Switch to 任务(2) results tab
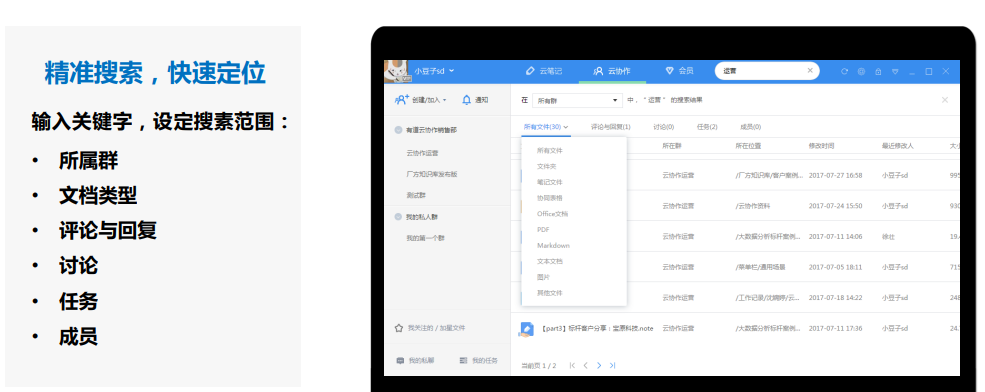Image resolution: width=985 pixels, height=392 pixels. (707, 127)
